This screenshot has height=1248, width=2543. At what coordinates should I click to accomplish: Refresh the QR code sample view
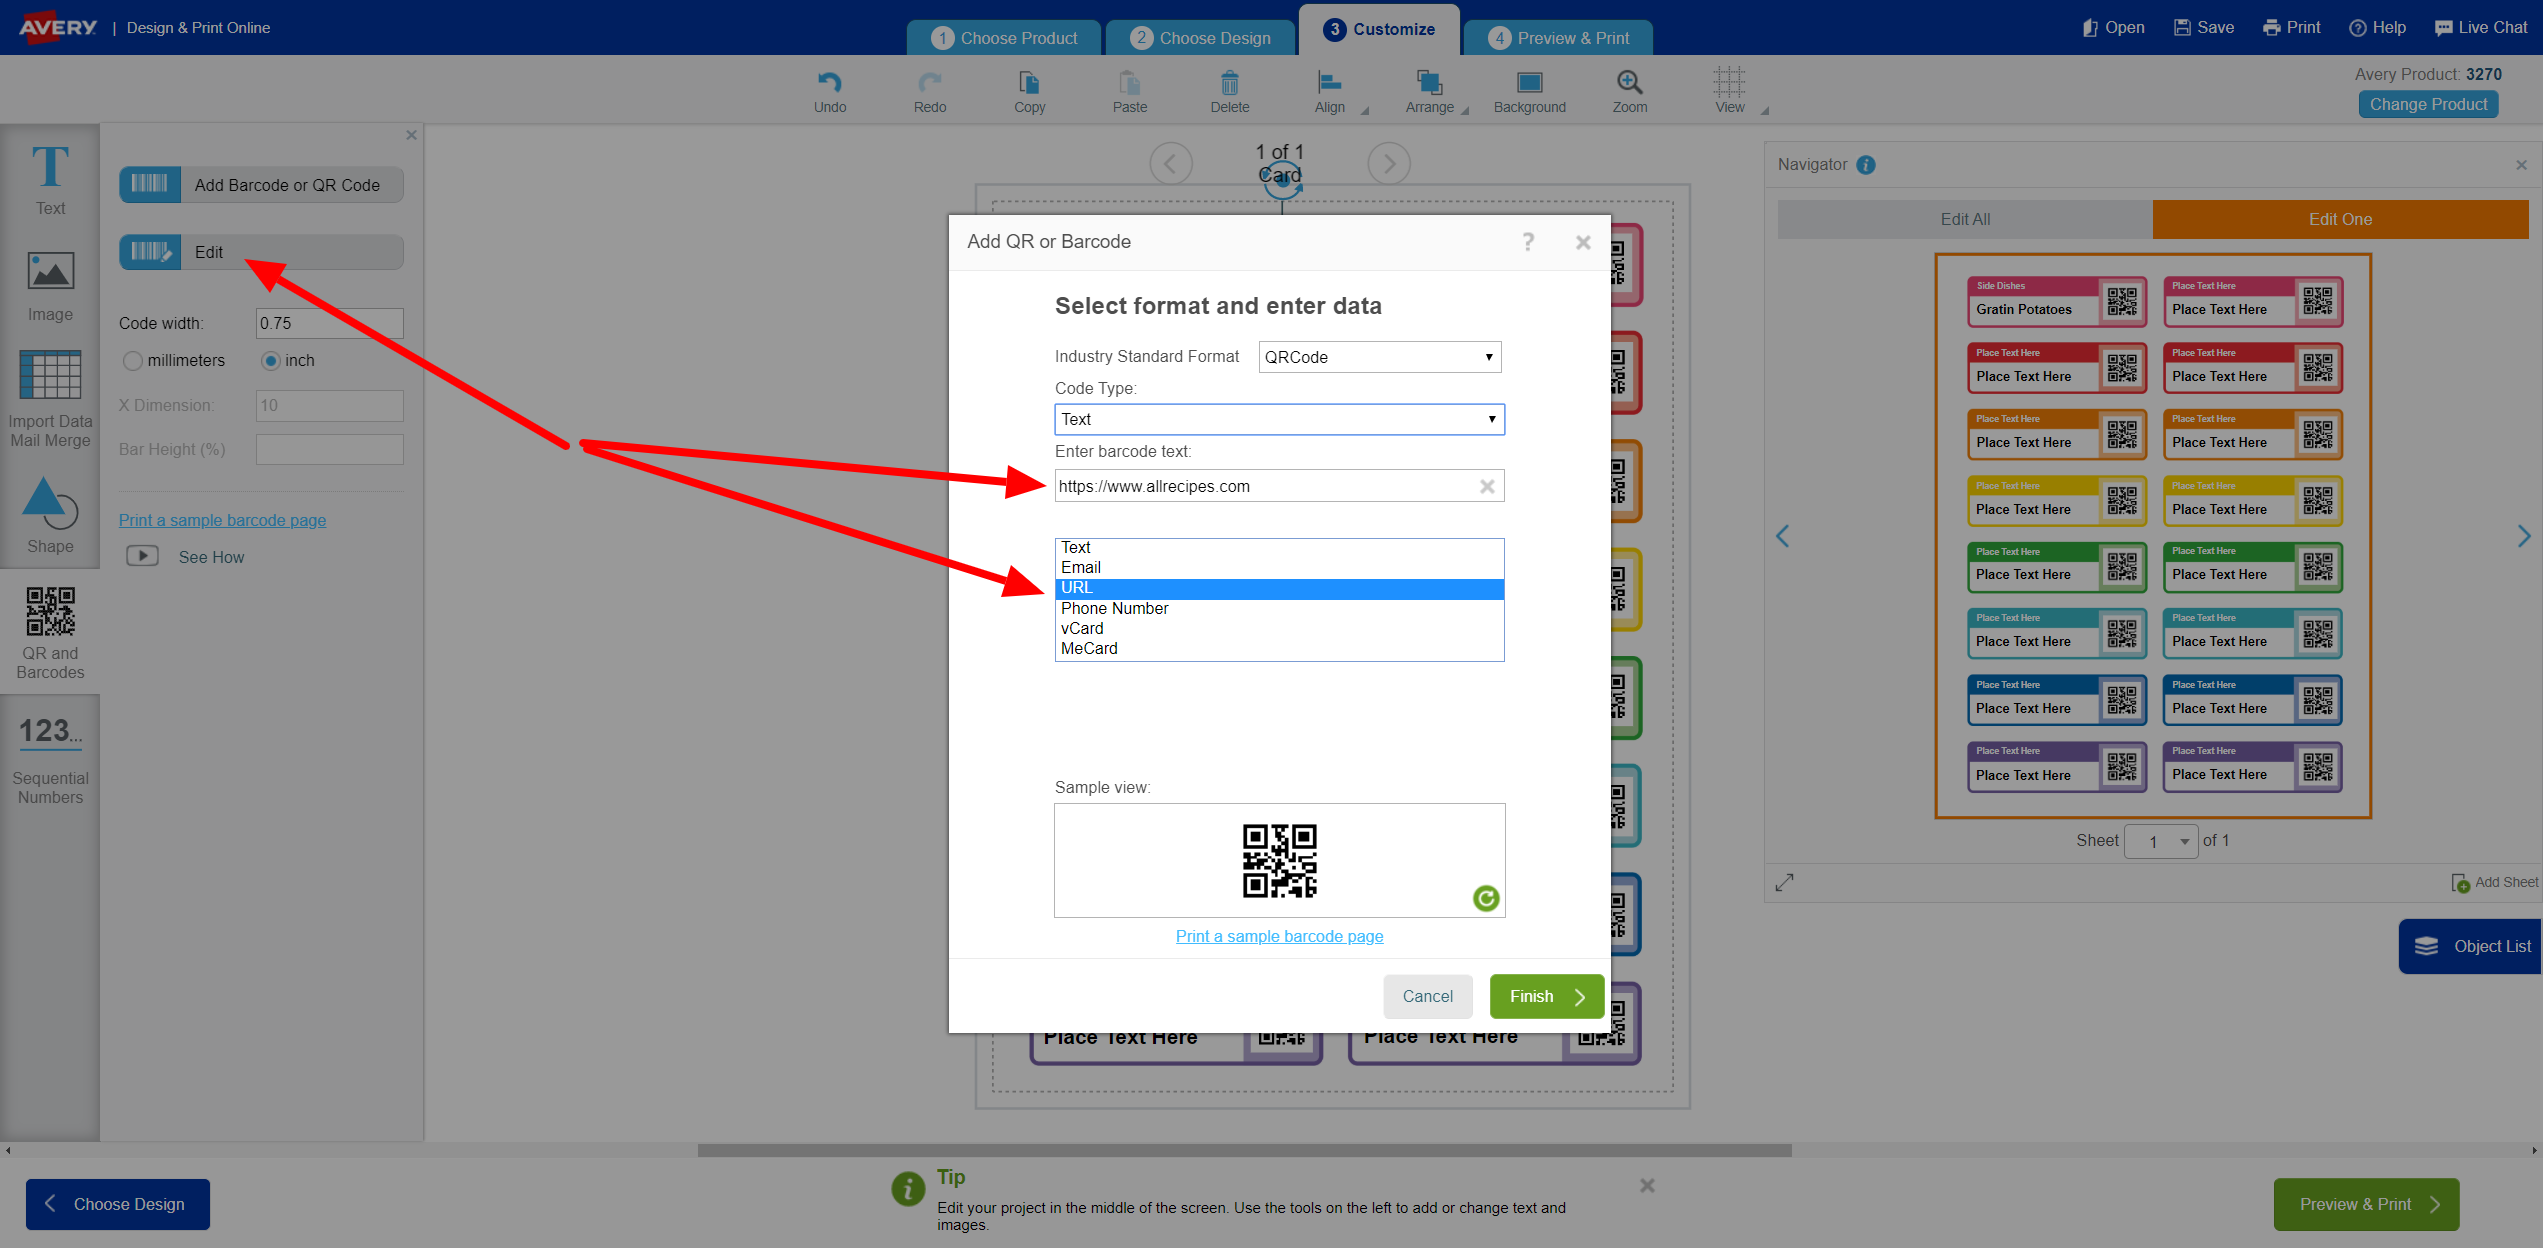pos(1486,898)
